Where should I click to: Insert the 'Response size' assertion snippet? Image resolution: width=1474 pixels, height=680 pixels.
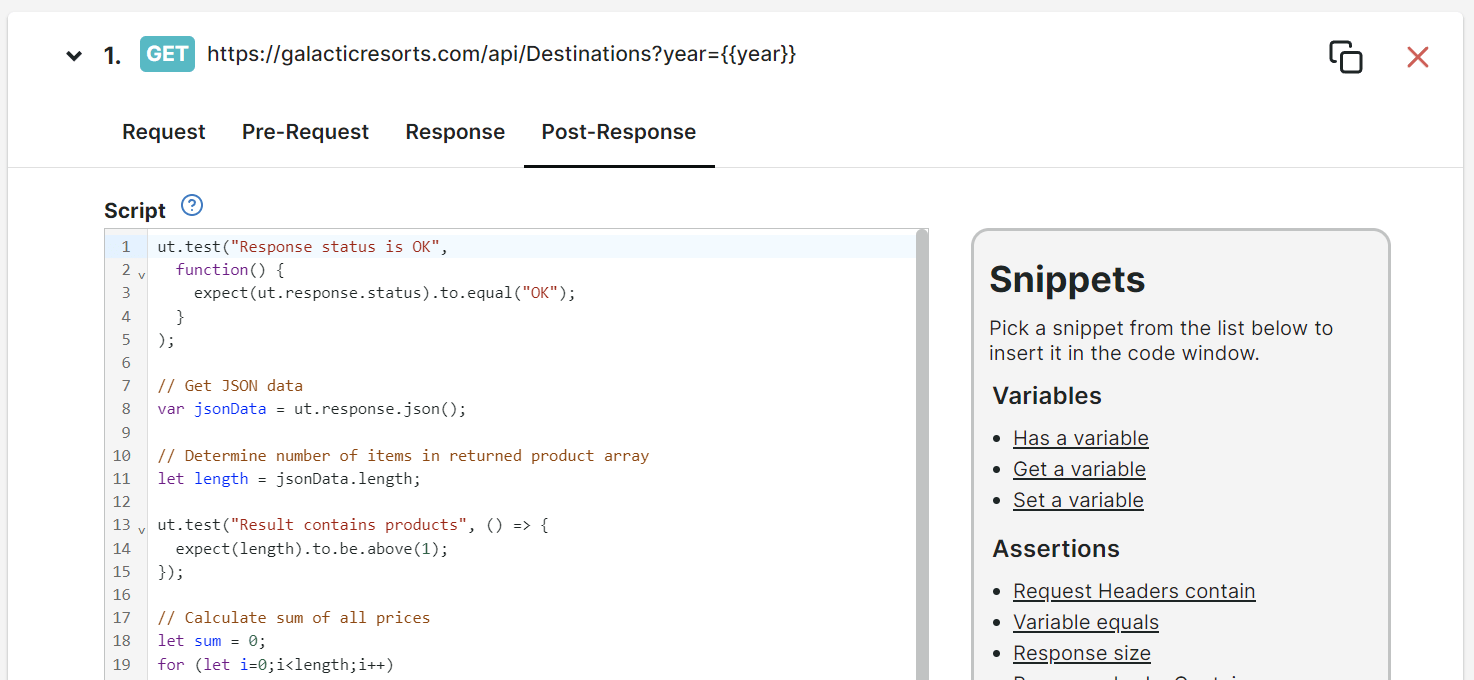[1082, 653]
